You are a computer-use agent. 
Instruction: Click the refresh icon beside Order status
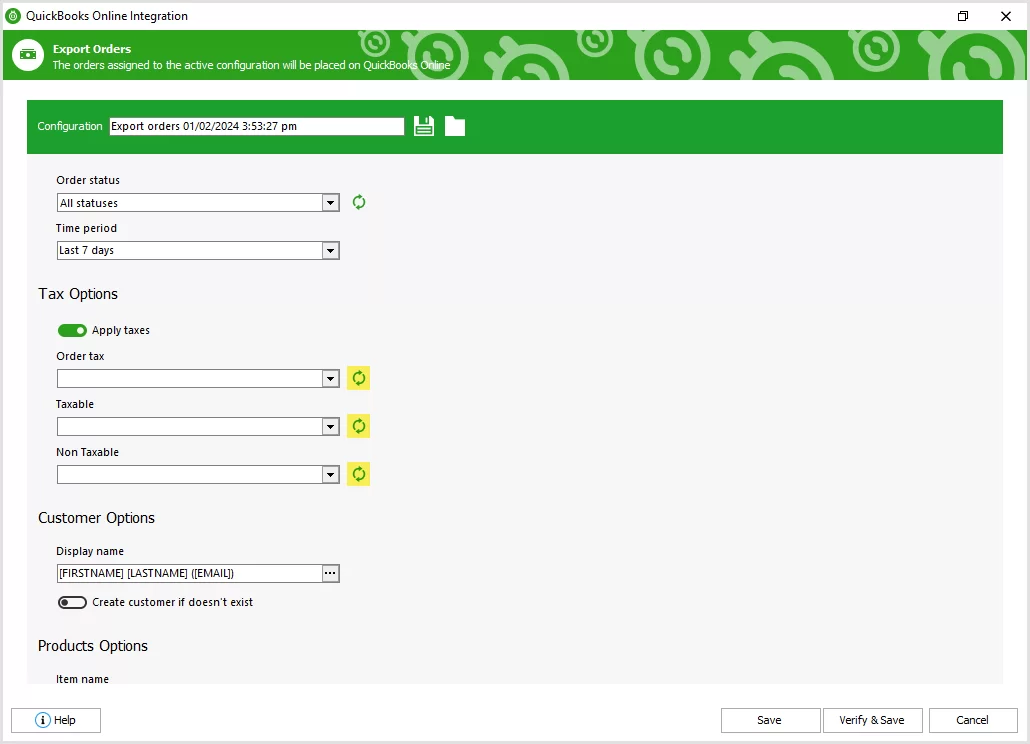(358, 202)
